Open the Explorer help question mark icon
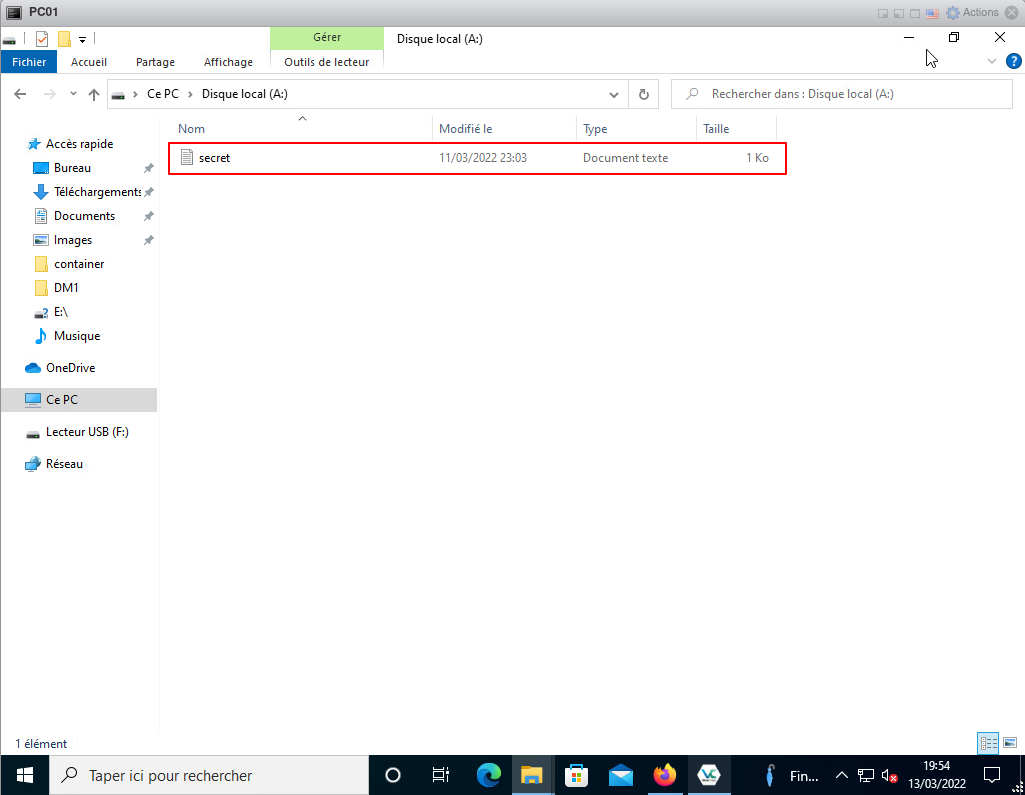 coord(1013,62)
